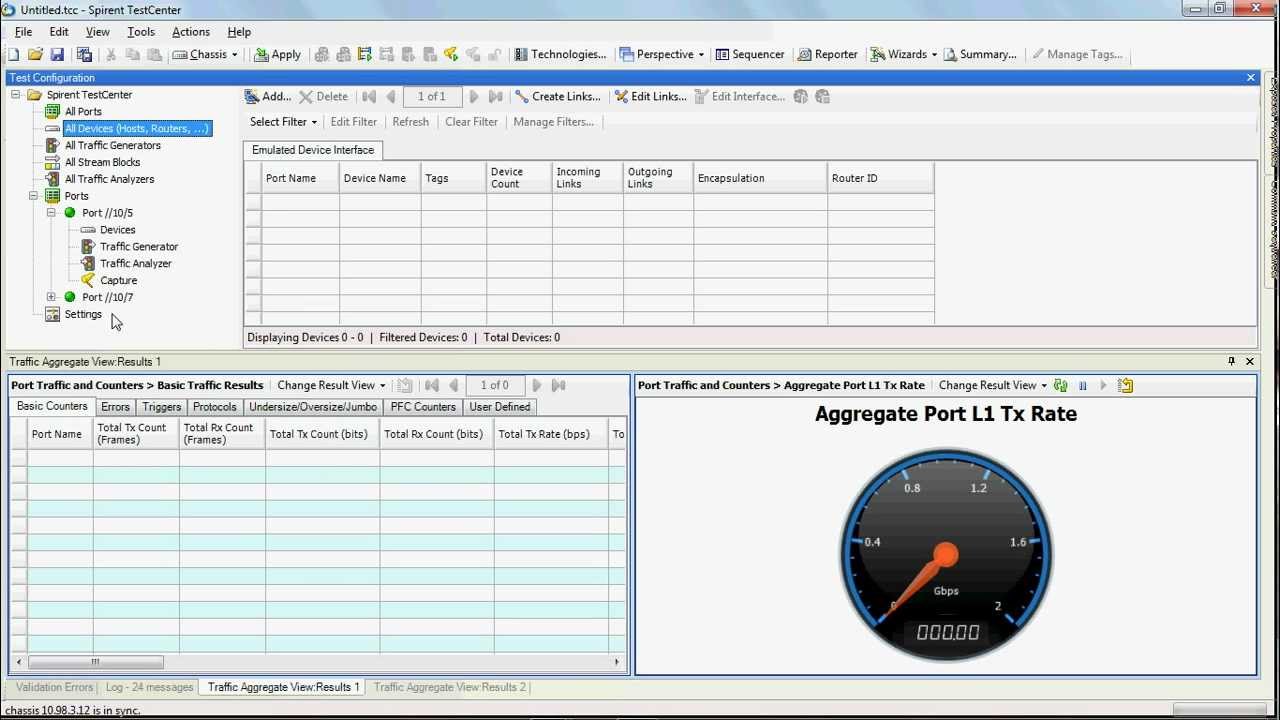Click the yellow icon right of play arrow
The image size is (1280, 720).
(x=1125, y=385)
